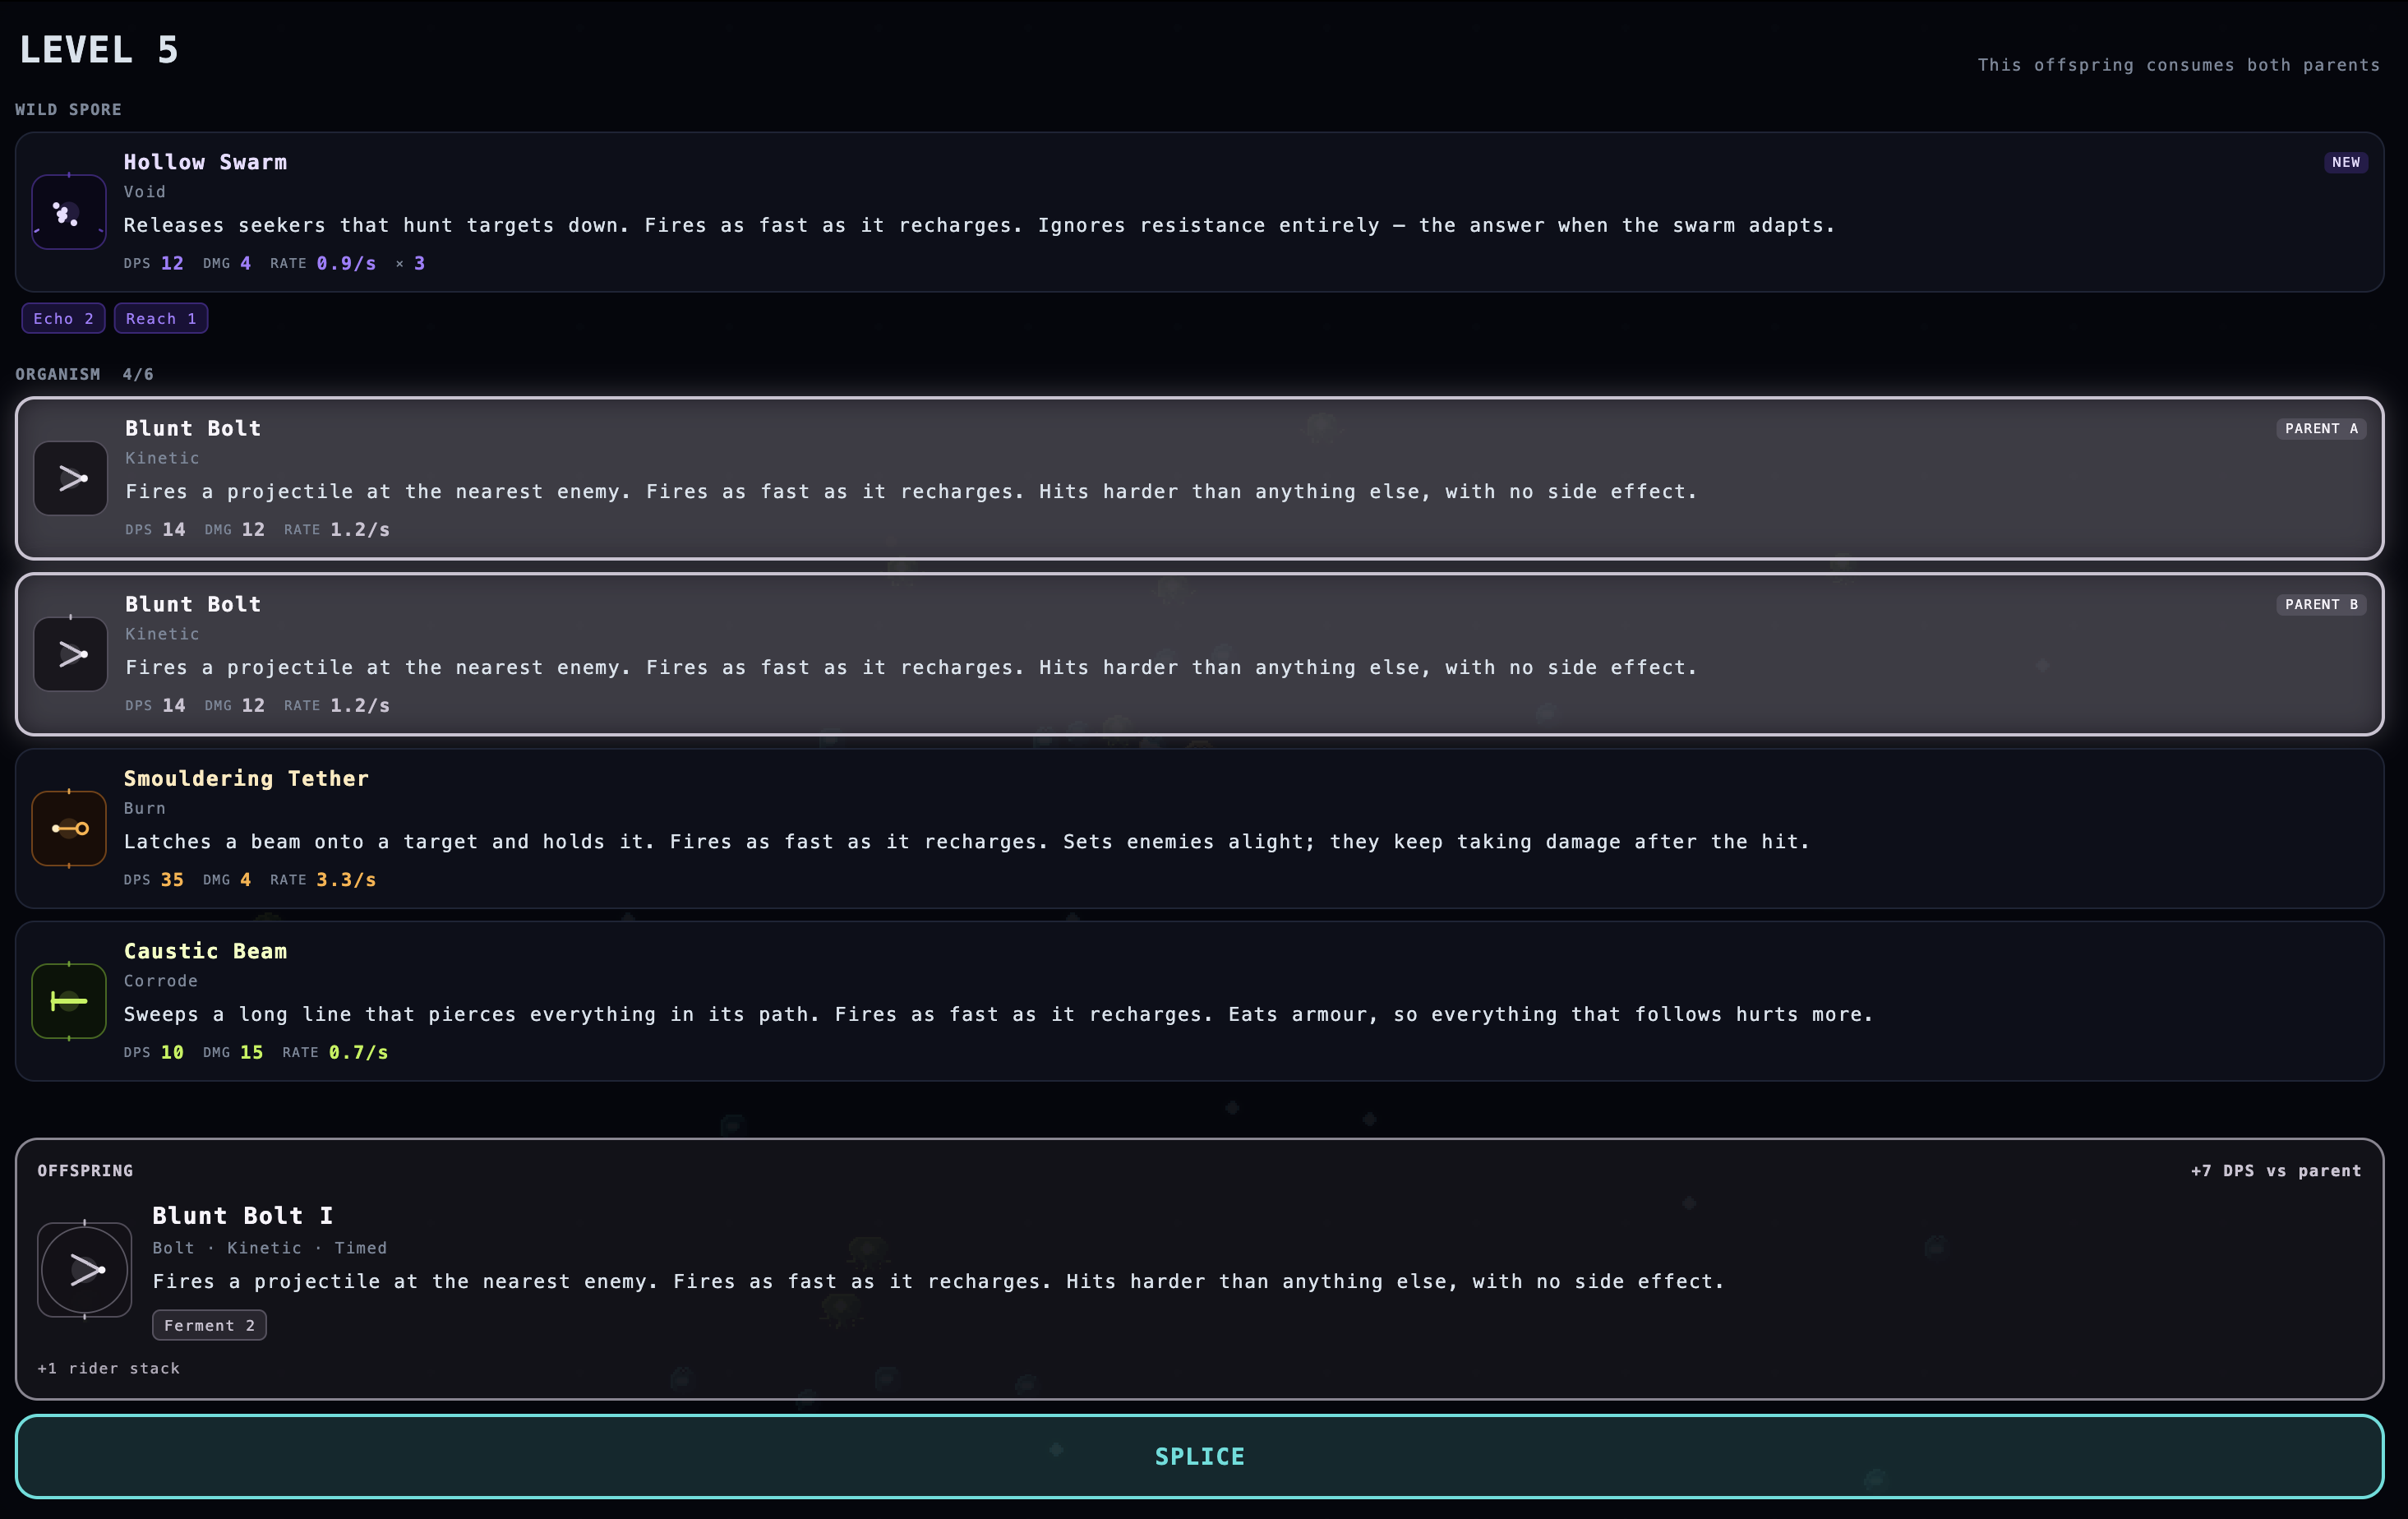Click Smouldering Tether's Burn type label
Image resolution: width=2408 pixels, height=1519 pixels.
(x=144, y=808)
